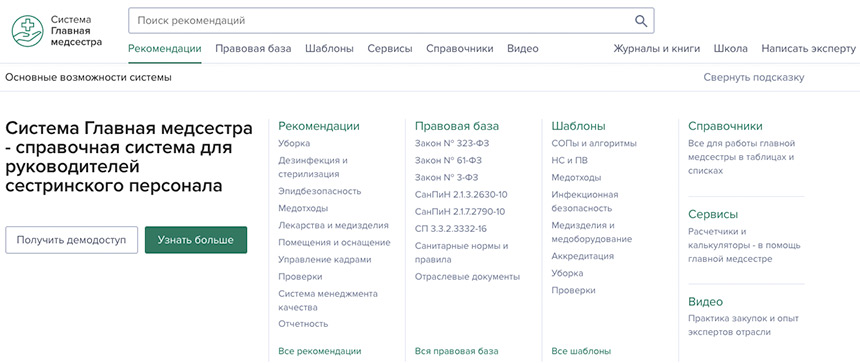Viewport: 860px width, 363px height.
Task: Open the Шаблоны column heading
Action: [578, 126]
